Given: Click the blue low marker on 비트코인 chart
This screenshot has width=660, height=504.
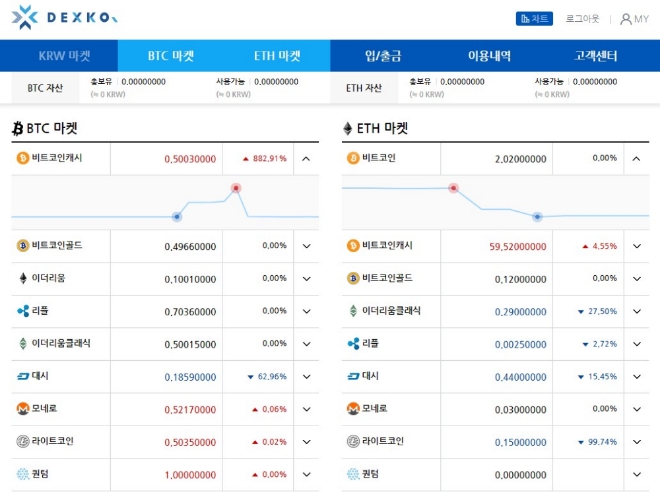Looking at the screenshot, I should click(537, 217).
